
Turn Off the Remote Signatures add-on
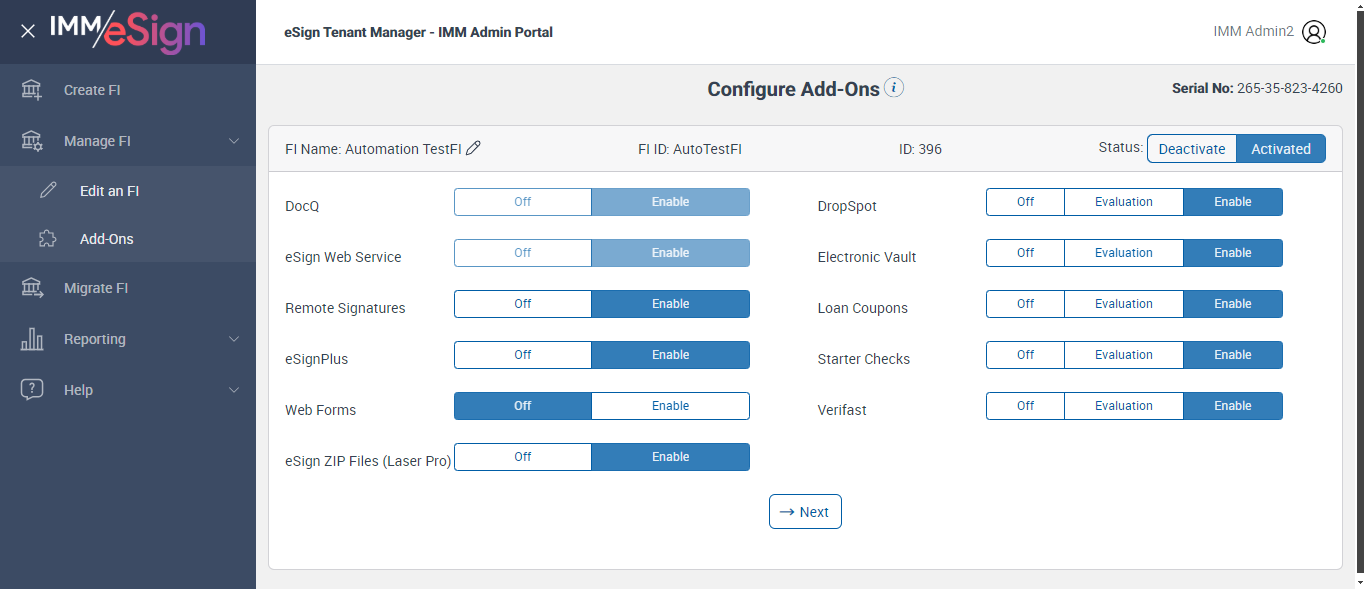(523, 304)
